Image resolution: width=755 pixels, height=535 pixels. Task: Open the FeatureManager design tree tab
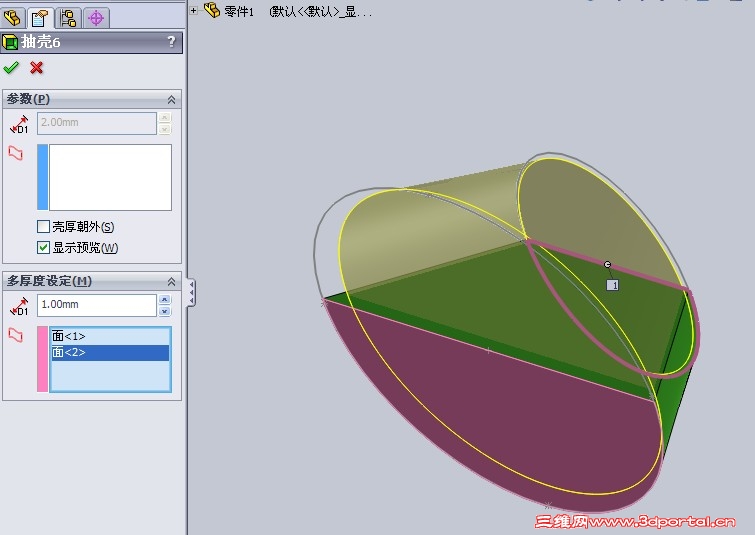[13, 18]
